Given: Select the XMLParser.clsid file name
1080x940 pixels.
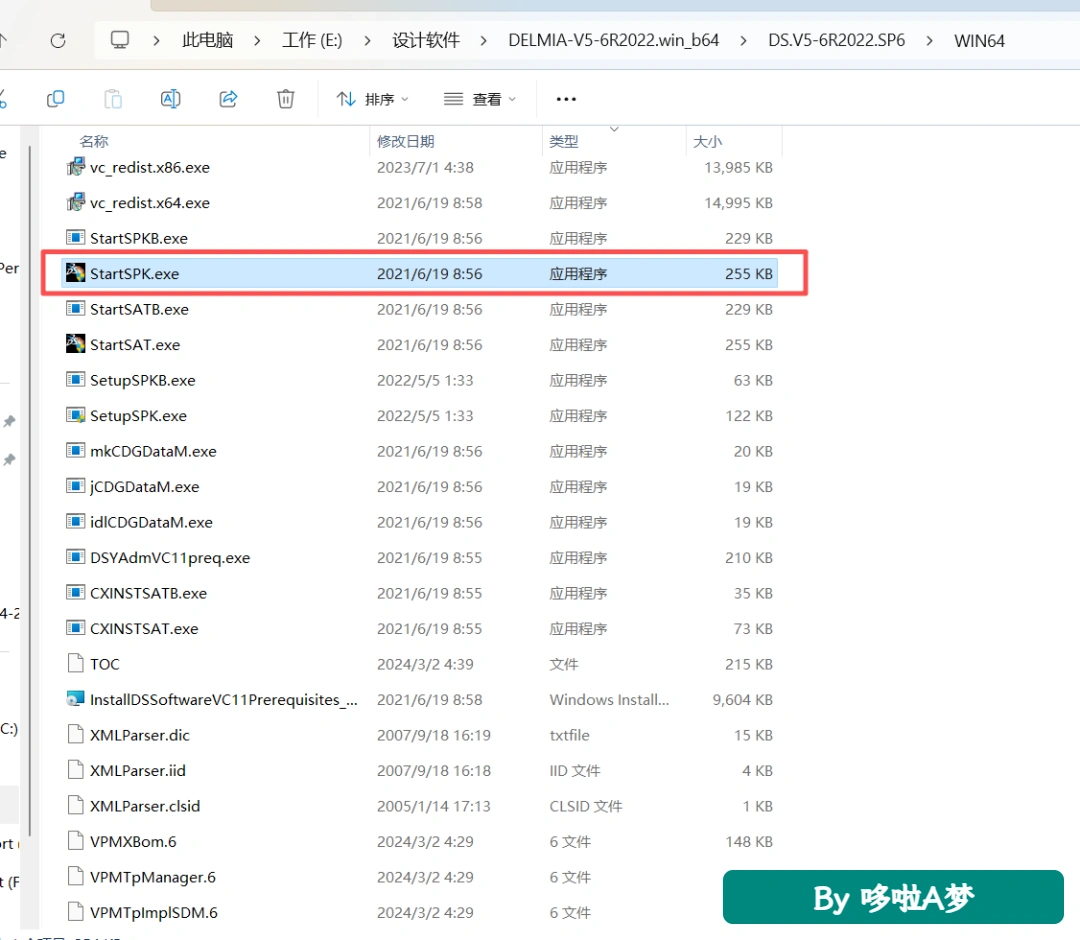Looking at the screenshot, I should (145, 806).
